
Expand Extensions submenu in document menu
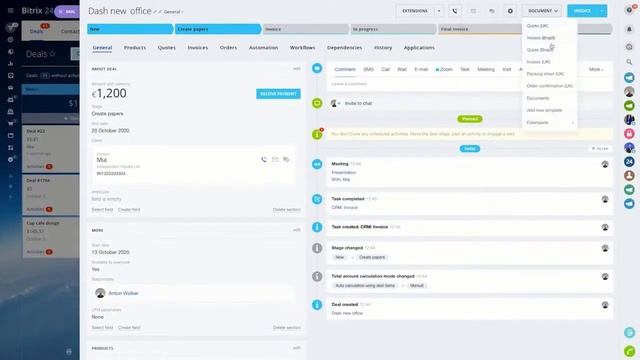pyautogui.click(x=550, y=122)
